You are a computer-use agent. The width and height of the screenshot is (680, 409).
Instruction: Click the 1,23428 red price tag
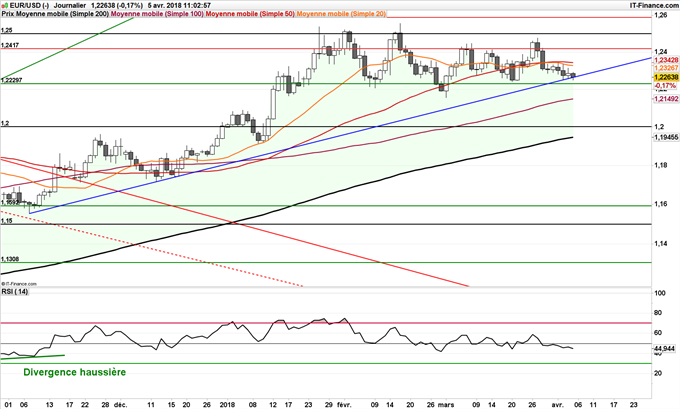pyautogui.click(x=666, y=60)
